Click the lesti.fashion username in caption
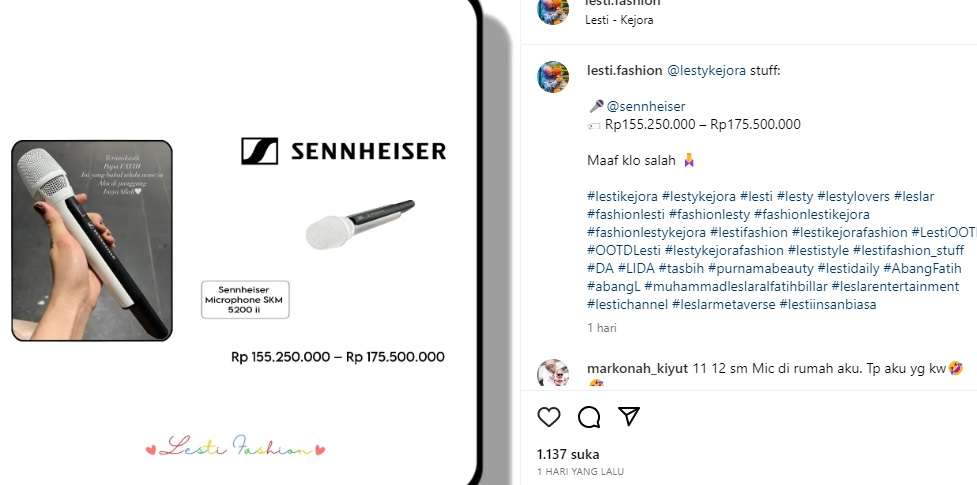 624,70
